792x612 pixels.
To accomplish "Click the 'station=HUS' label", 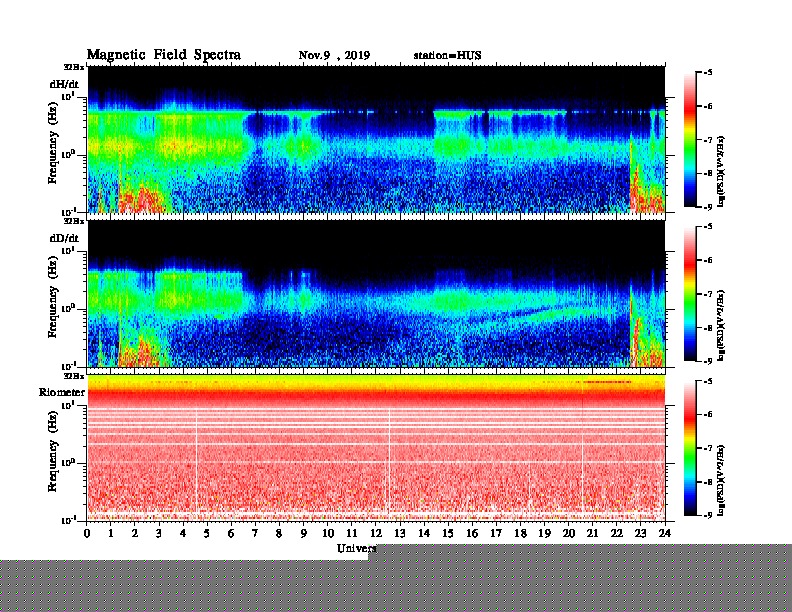I will (448, 55).
